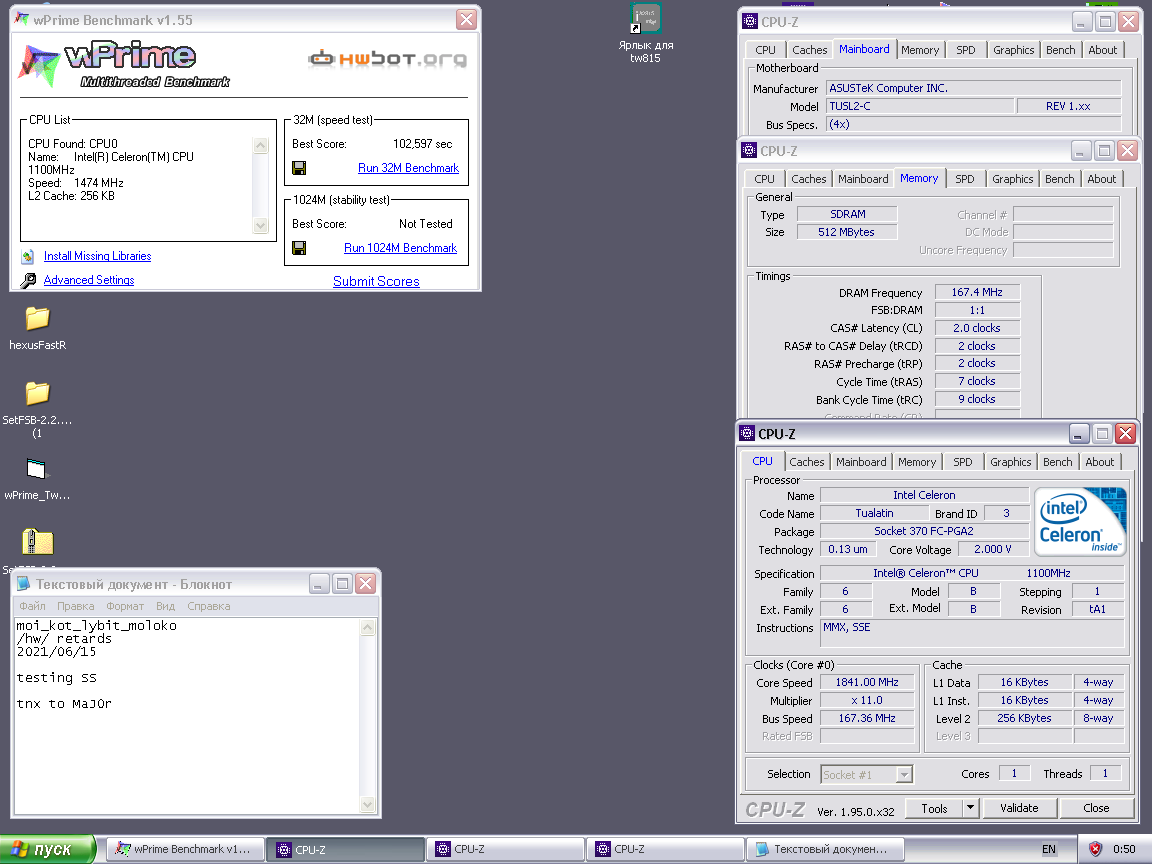Image resolution: width=1152 pixels, height=864 pixels.
Task: Click the CPU-Z app icon in the CPU window title bar
Action: click(x=746, y=433)
